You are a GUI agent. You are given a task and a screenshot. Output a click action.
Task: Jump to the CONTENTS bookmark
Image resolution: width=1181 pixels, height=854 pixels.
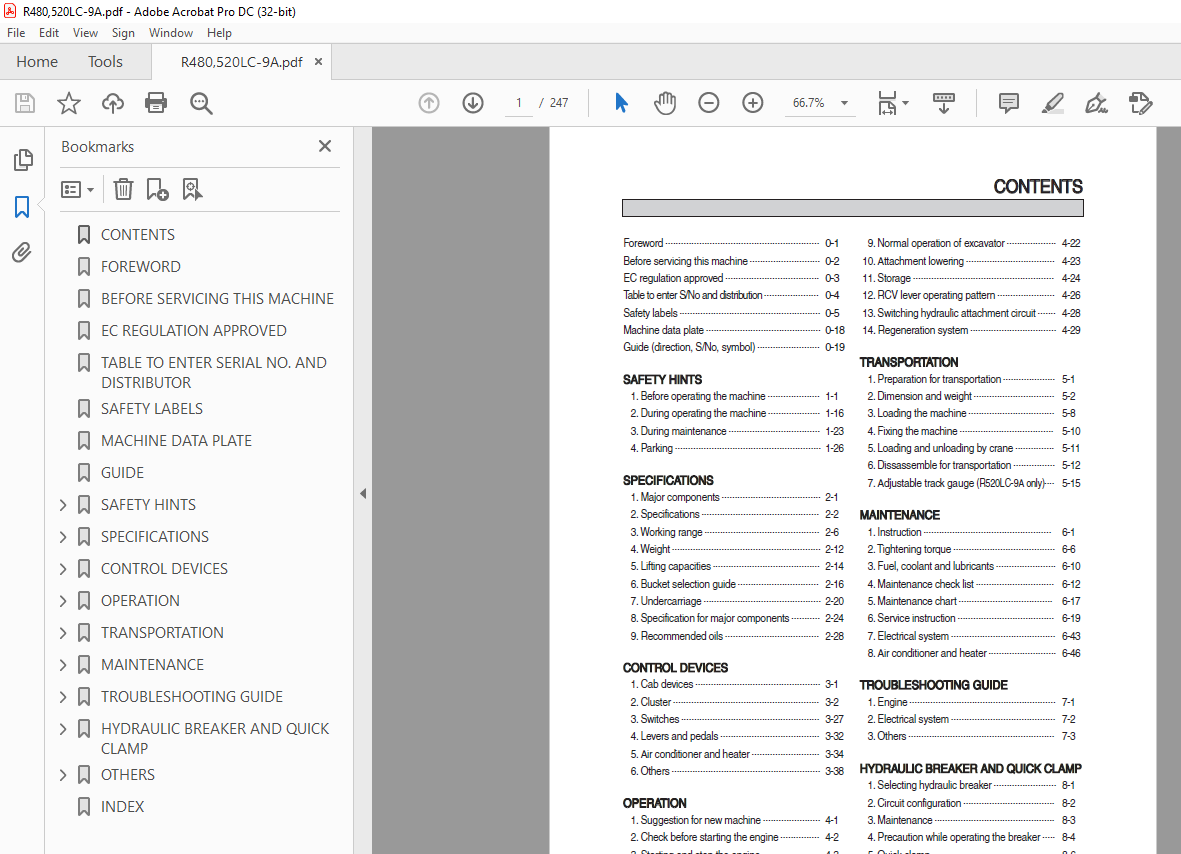[x=138, y=235]
